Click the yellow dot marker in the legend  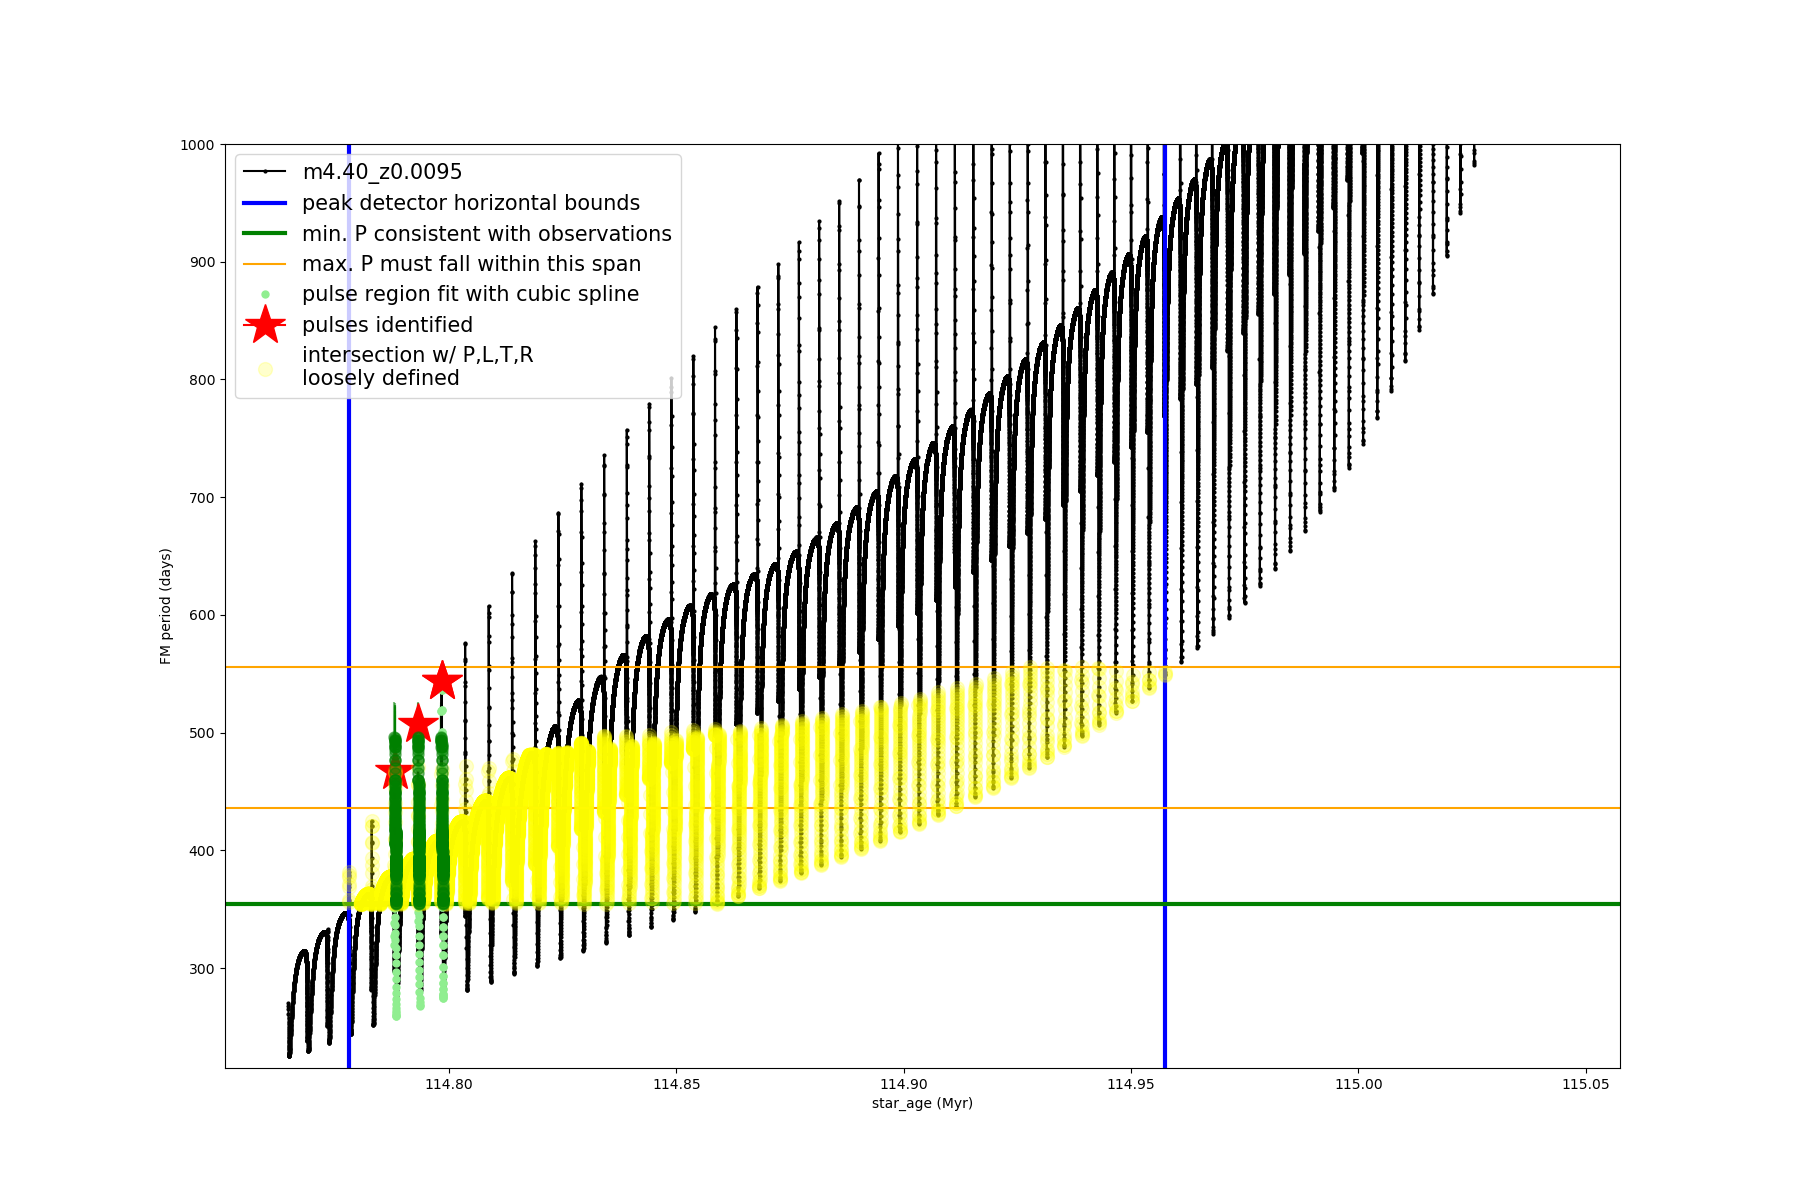tap(265, 369)
